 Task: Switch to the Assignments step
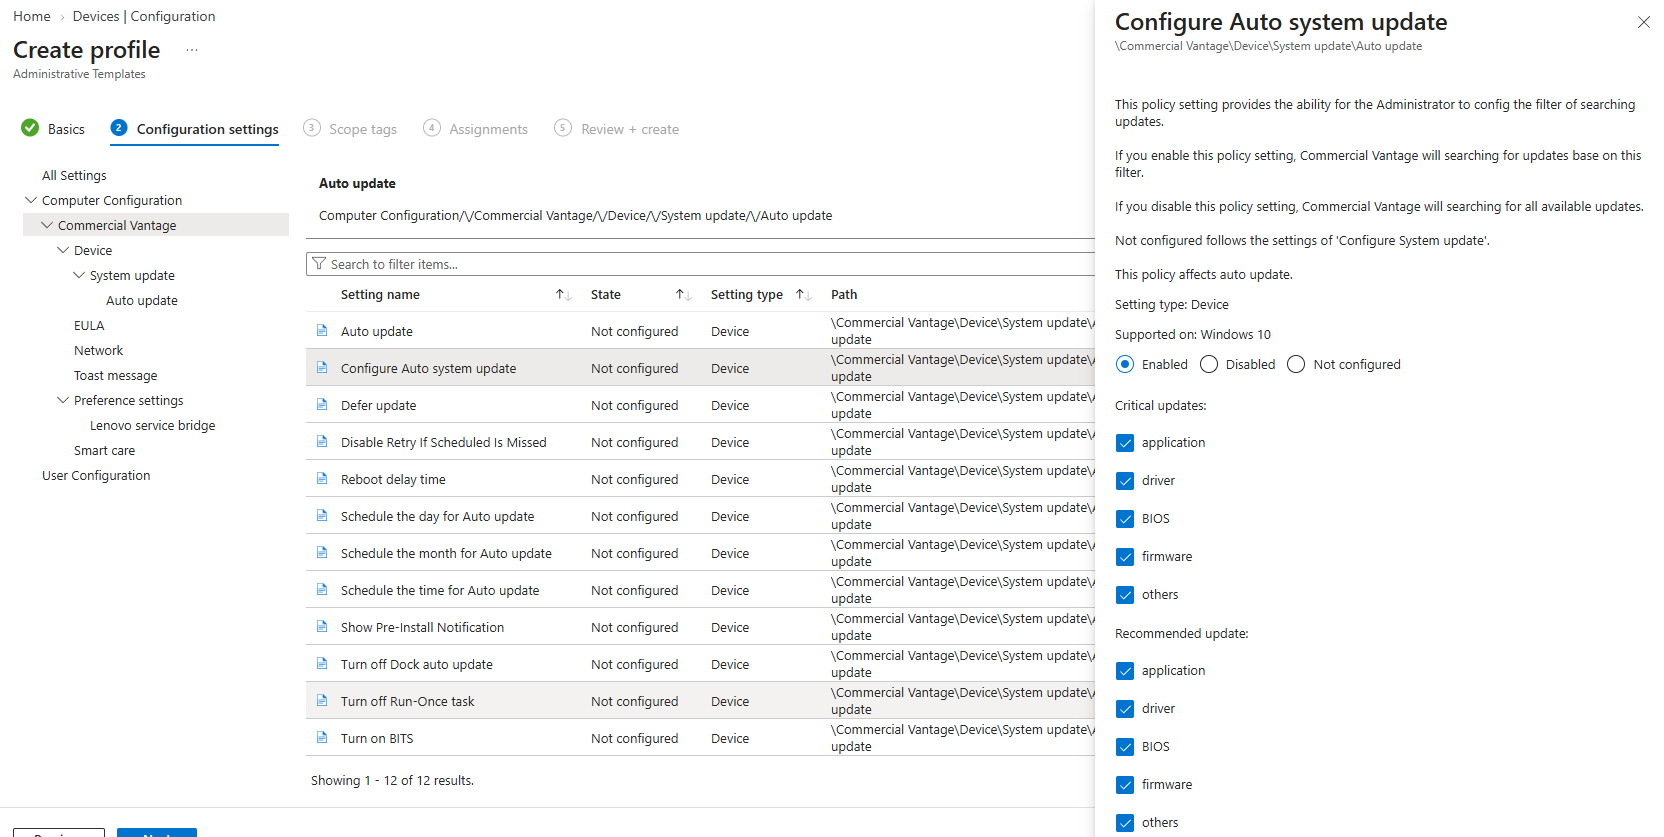click(x=475, y=129)
